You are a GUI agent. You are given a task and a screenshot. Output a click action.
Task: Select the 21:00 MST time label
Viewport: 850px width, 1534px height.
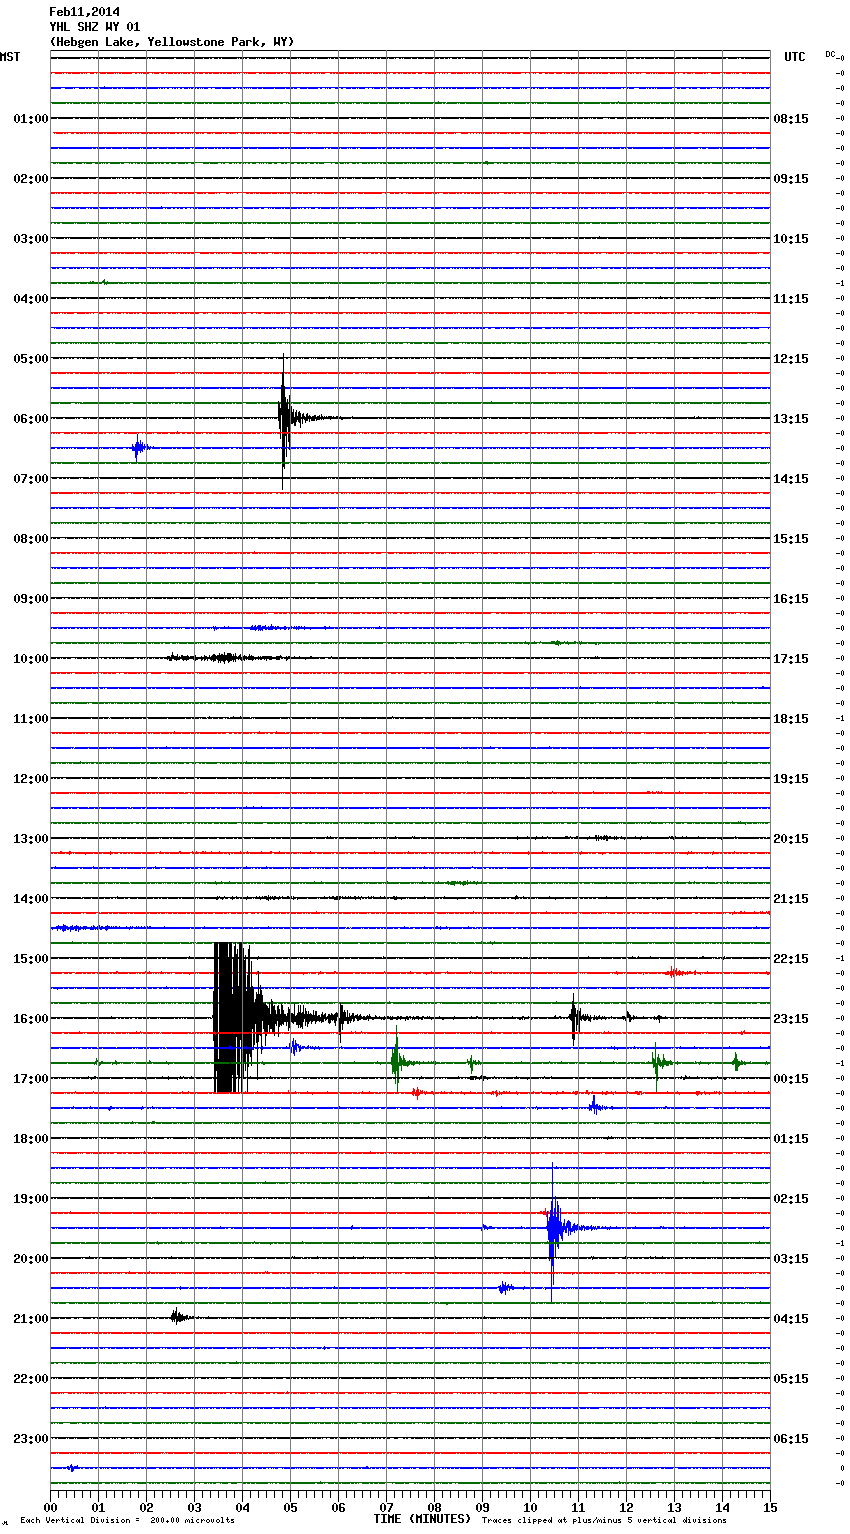click(30, 1319)
